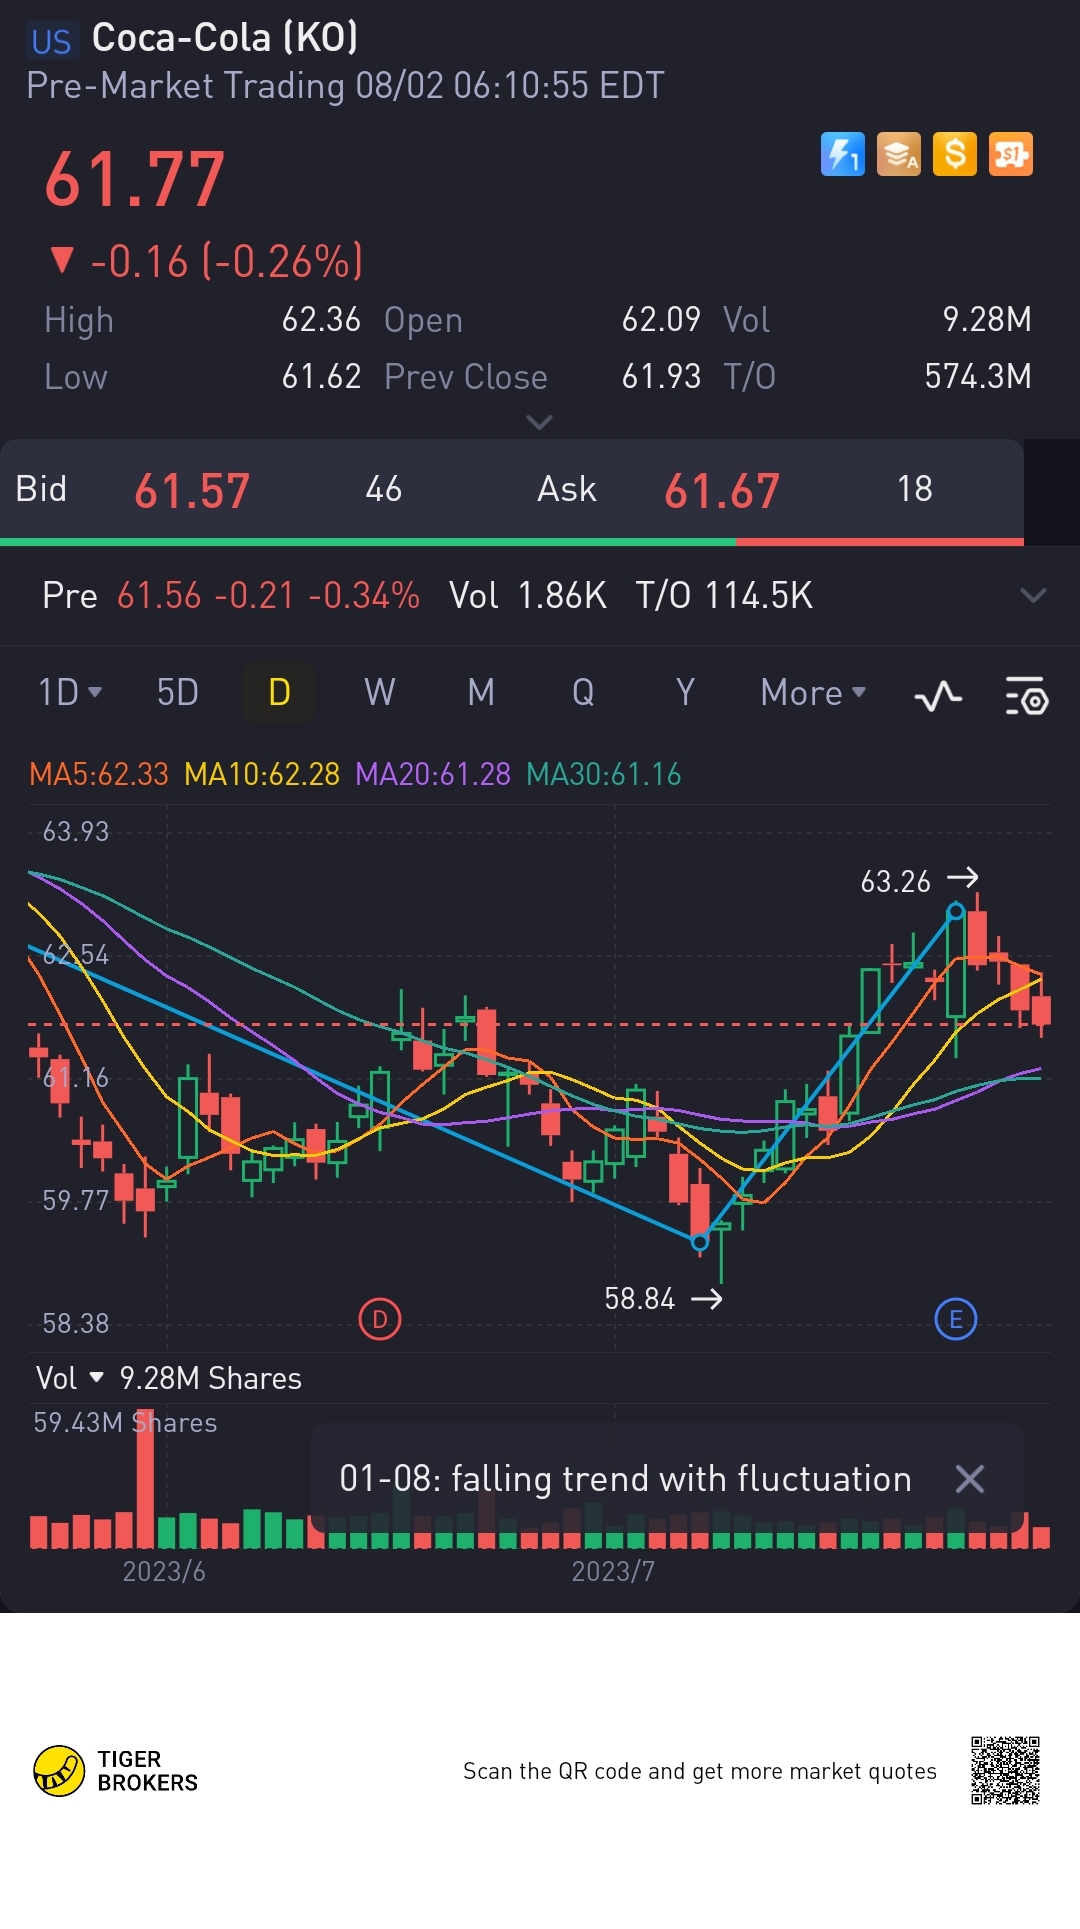Tap the yellow dollar sign icon

pos(954,154)
